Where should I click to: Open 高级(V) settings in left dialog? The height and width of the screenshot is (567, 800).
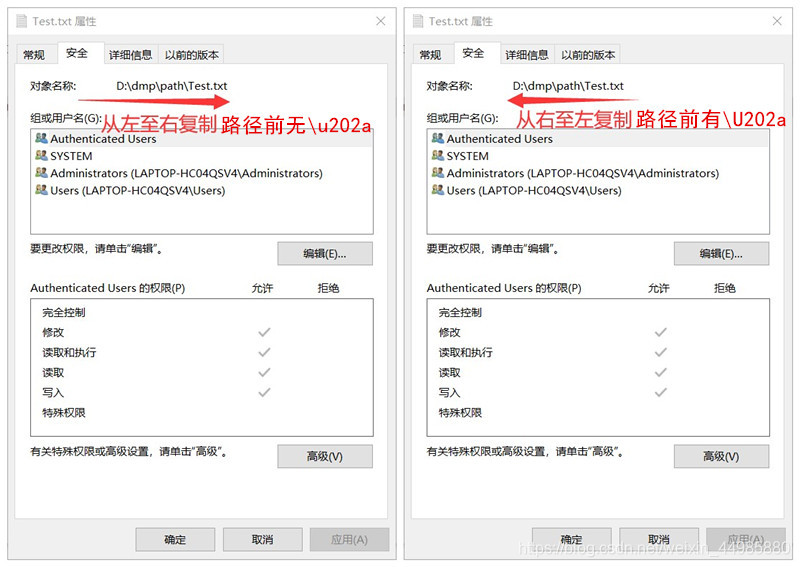[325, 456]
